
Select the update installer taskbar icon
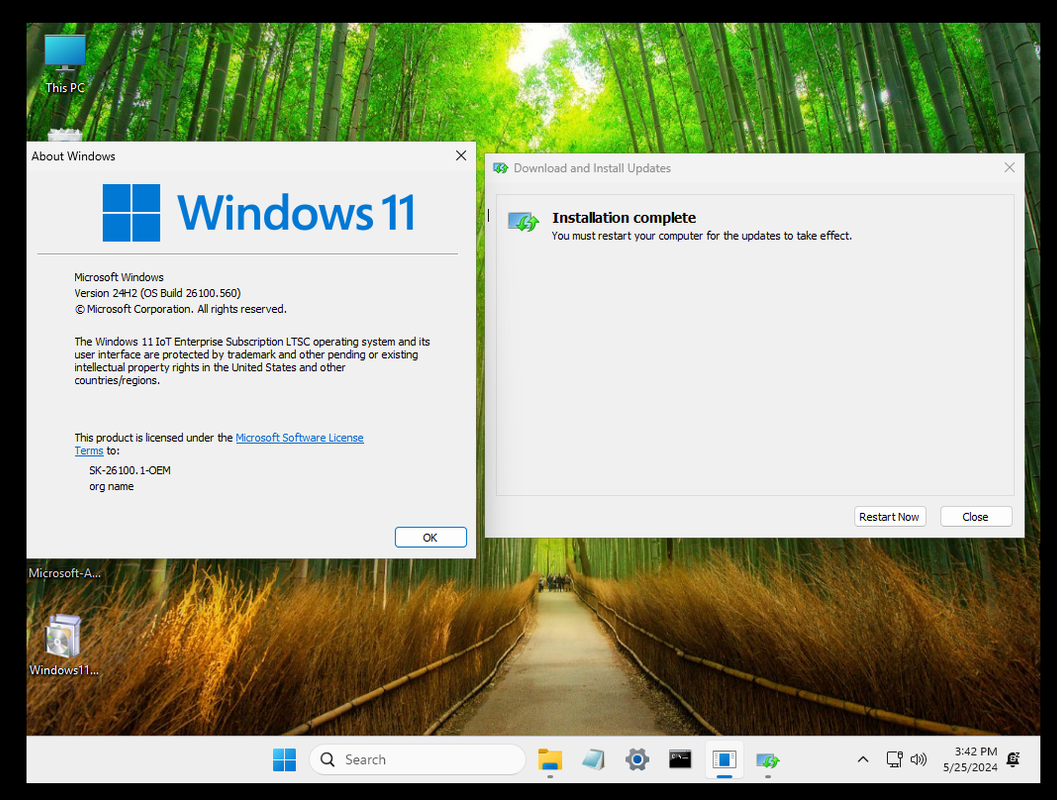(x=767, y=761)
